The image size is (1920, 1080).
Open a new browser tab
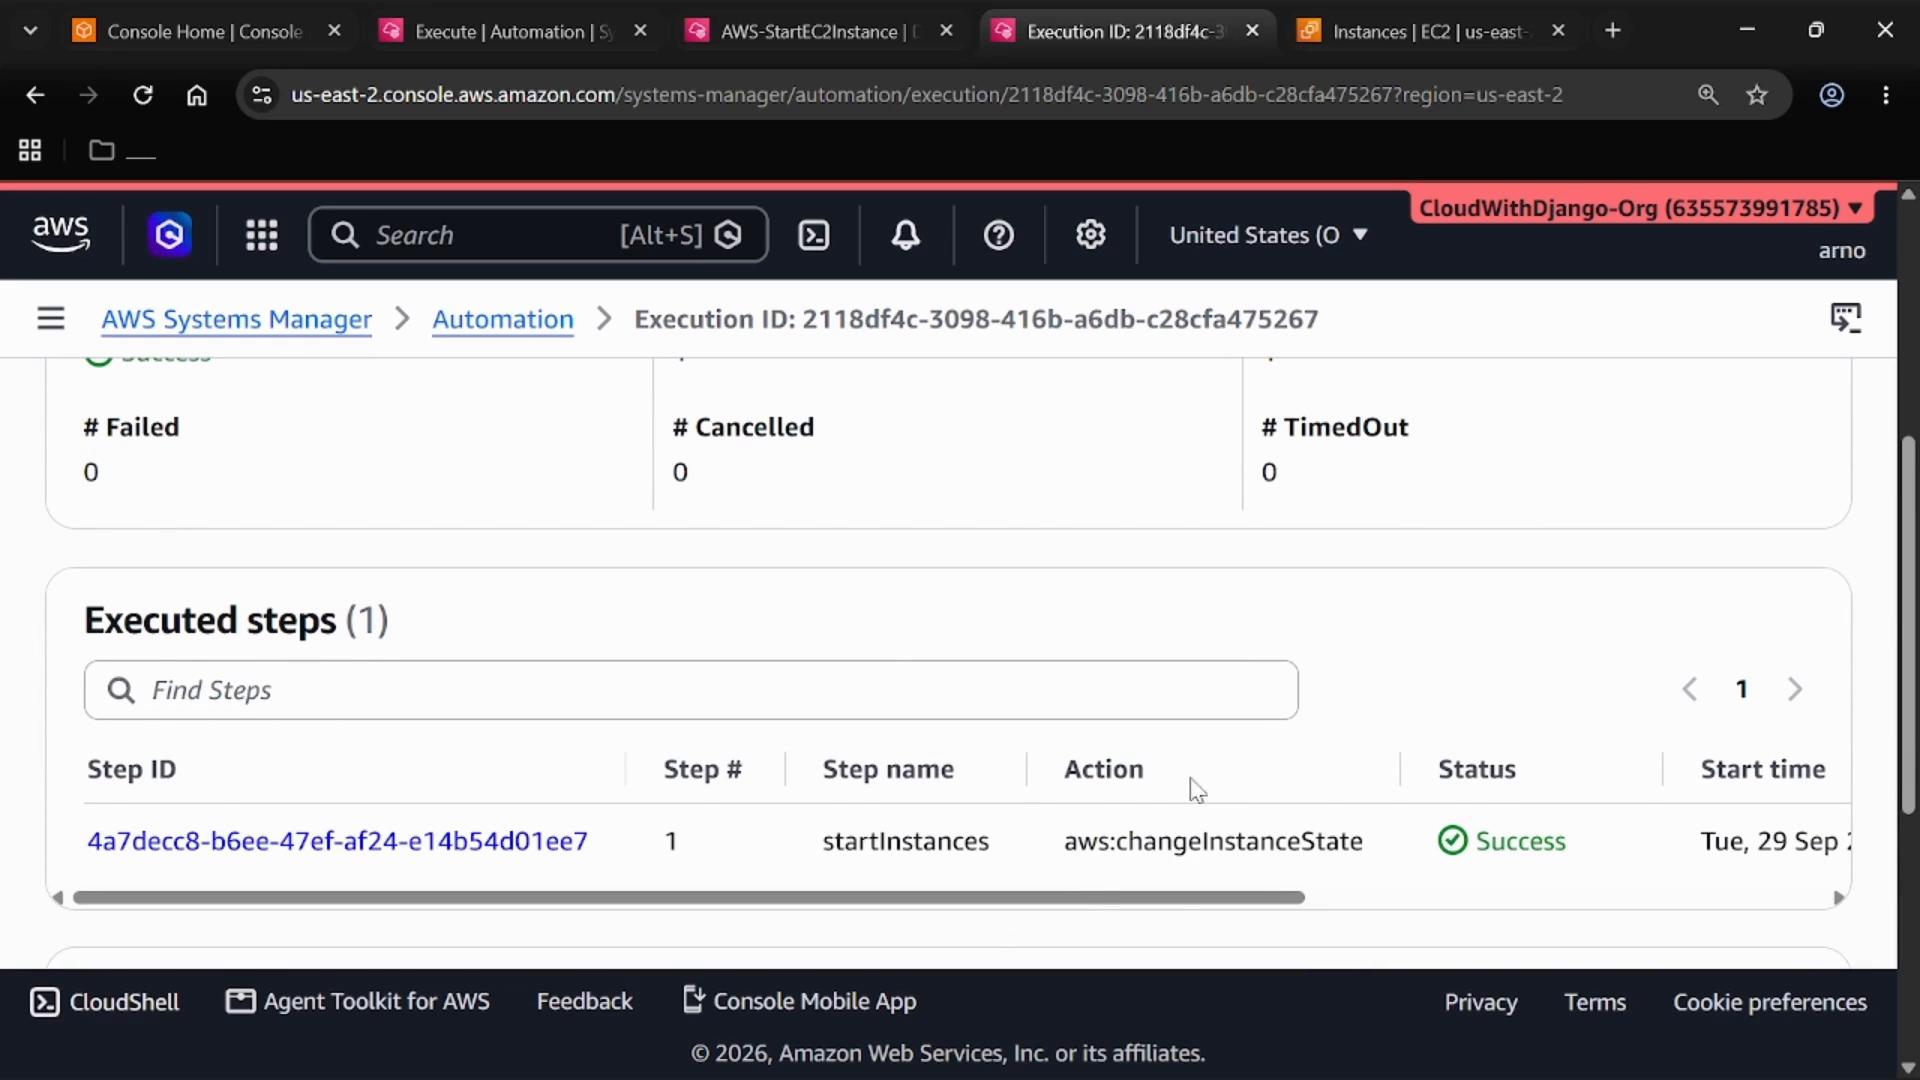(1613, 31)
